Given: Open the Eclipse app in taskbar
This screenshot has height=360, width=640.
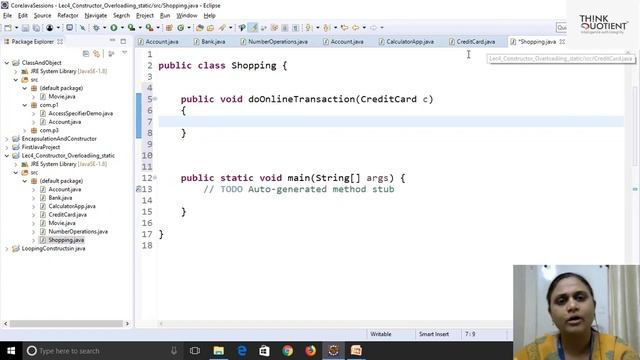Looking at the screenshot, I should (x=333, y=351).
